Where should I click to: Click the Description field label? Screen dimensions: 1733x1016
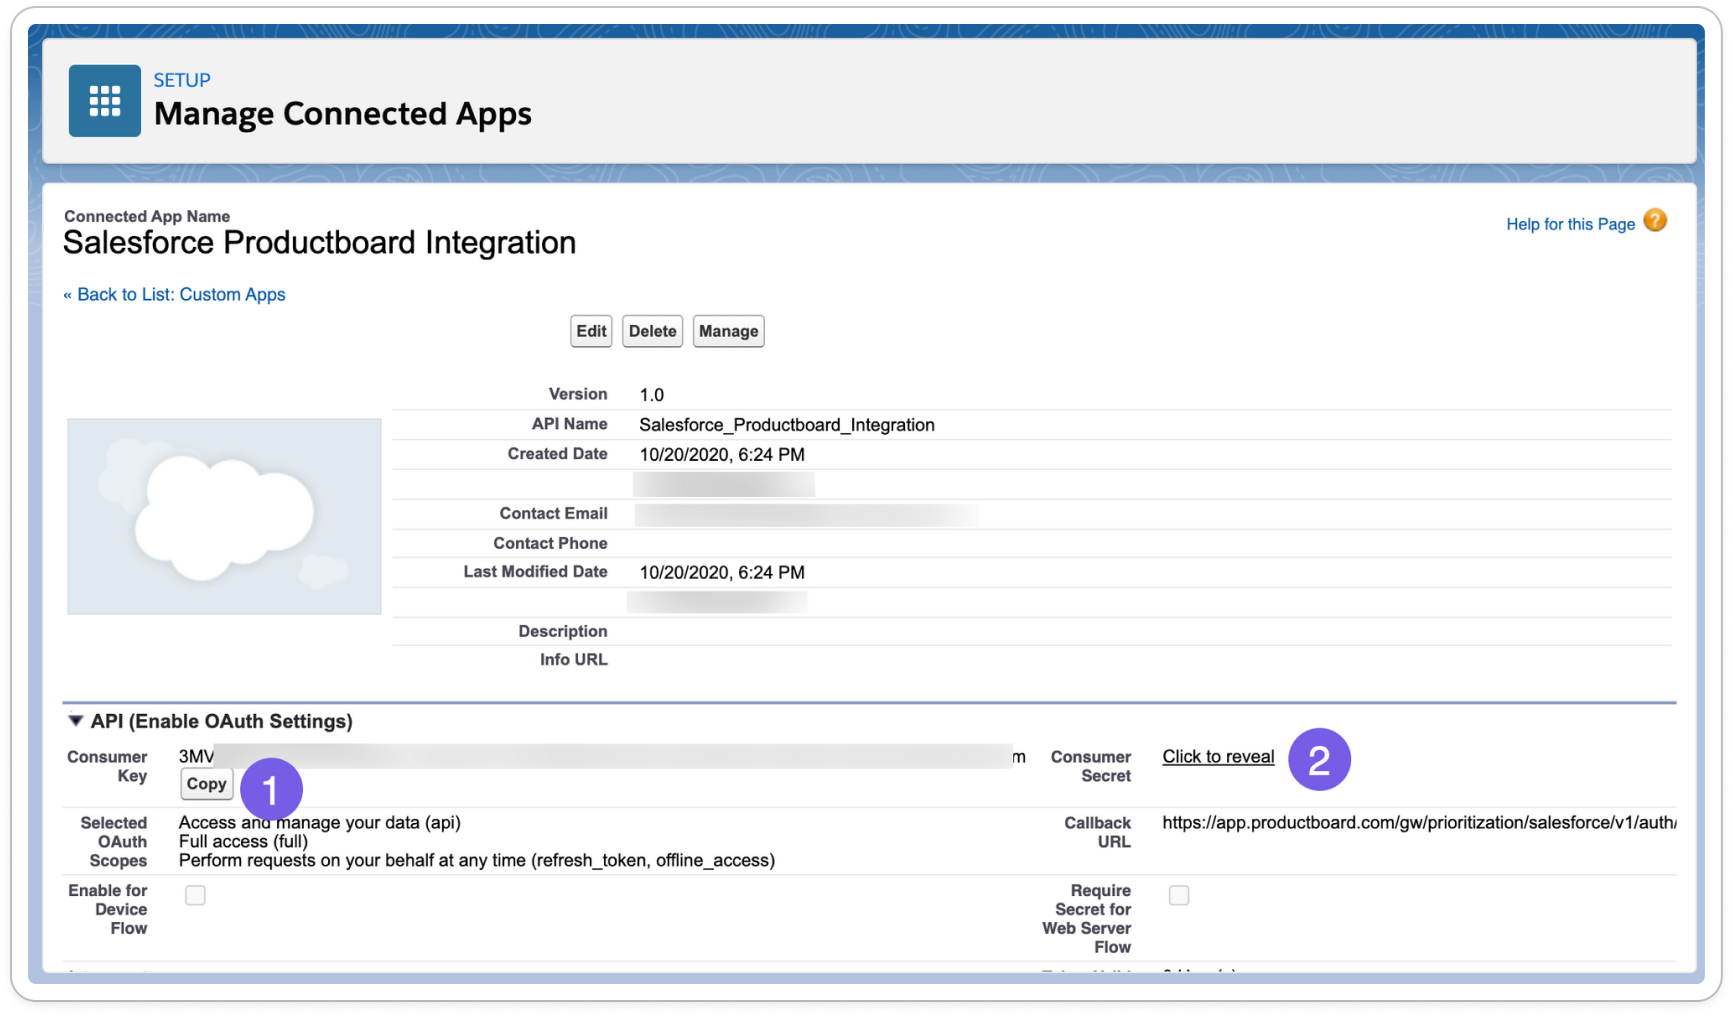[562, 631]
